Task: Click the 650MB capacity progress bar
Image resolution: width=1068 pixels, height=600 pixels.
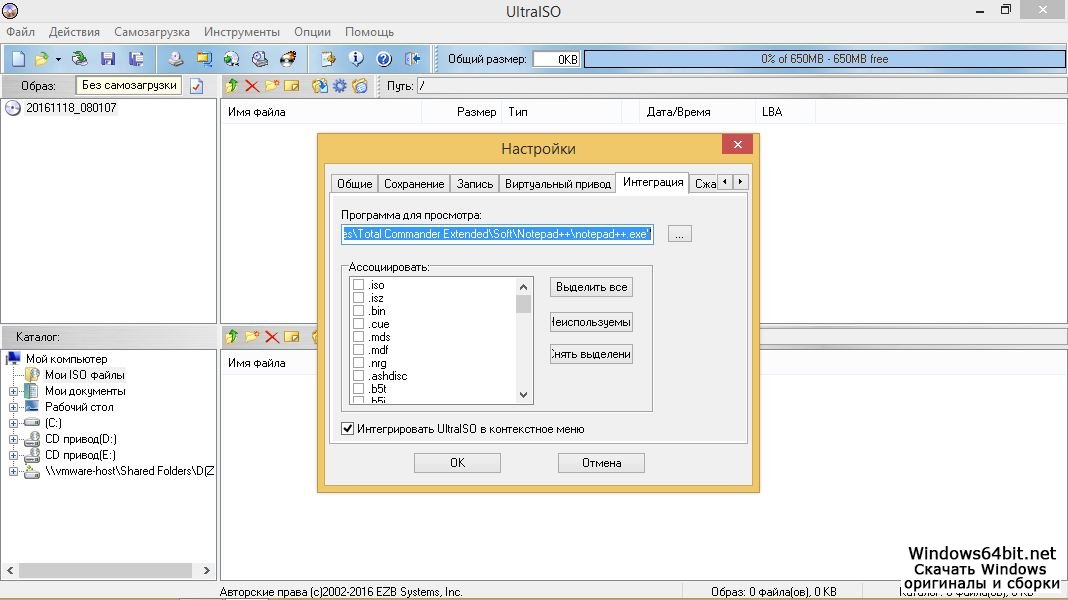Action: (x=824, y=59)
